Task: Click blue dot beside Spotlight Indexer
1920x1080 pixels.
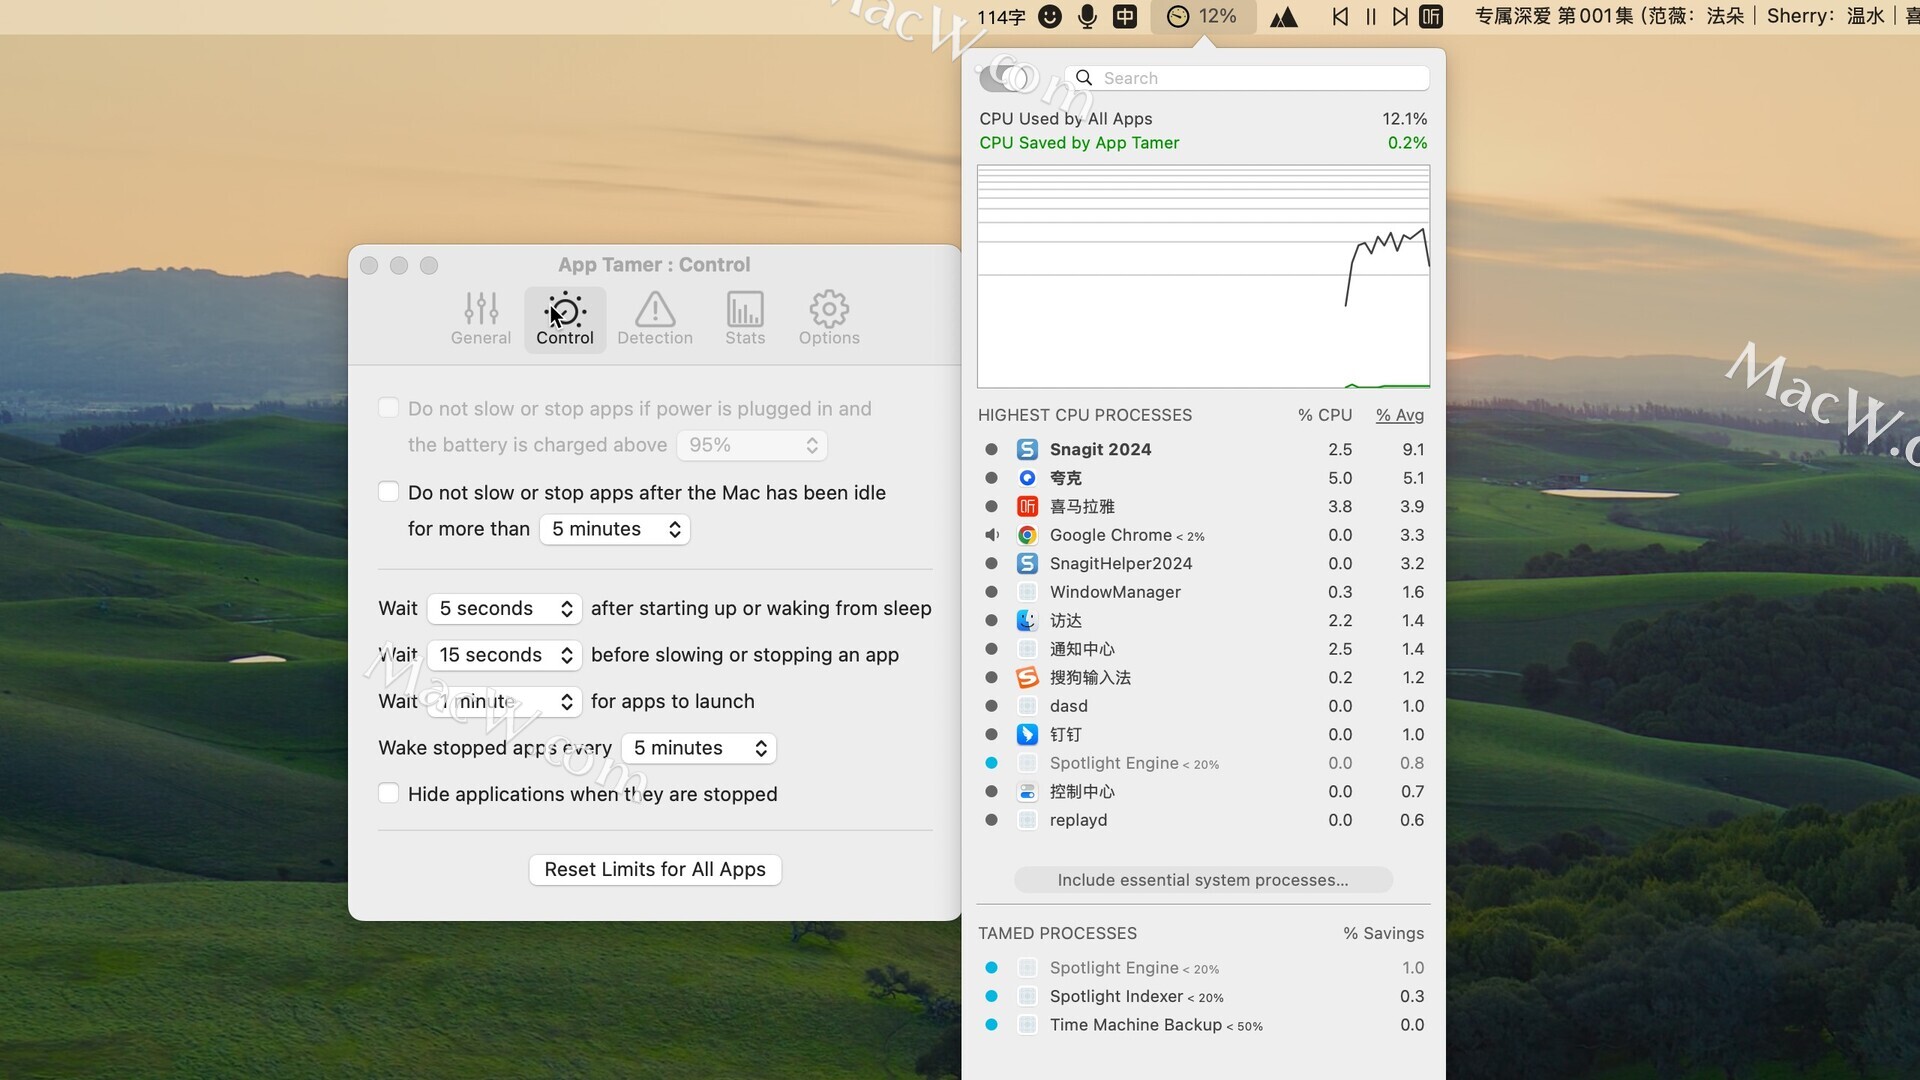Action: pyautogui.click(x=992, y=996)
